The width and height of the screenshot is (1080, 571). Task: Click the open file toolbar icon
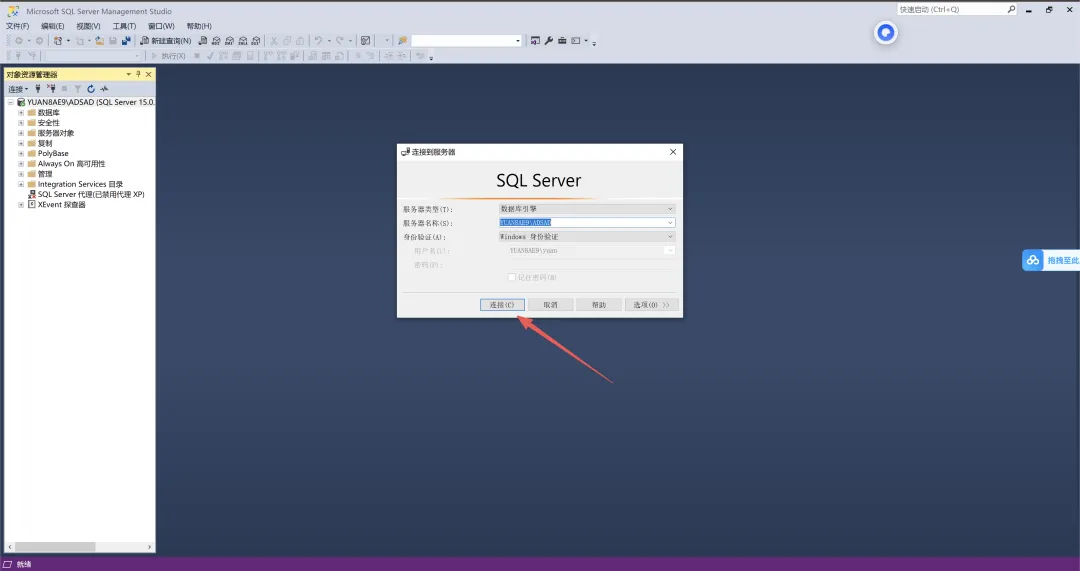point(100,41)
